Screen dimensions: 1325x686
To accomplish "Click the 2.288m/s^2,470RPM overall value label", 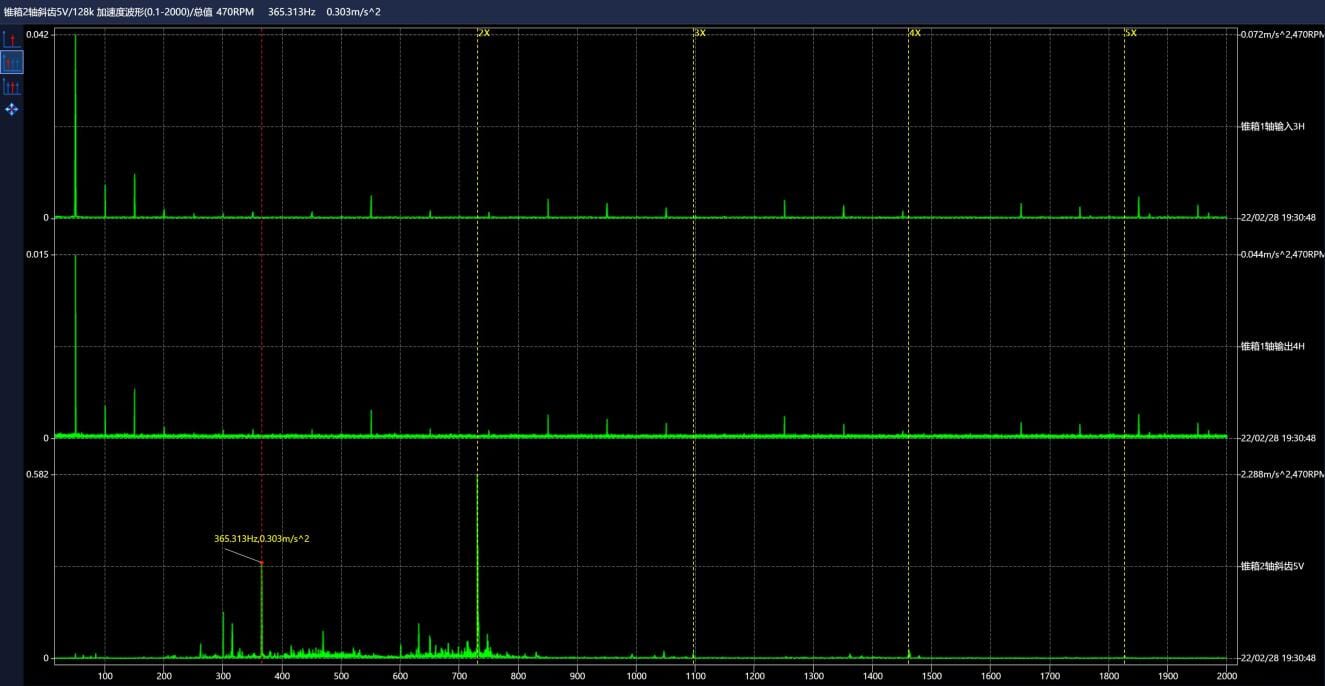I will tap(1282, 474).
